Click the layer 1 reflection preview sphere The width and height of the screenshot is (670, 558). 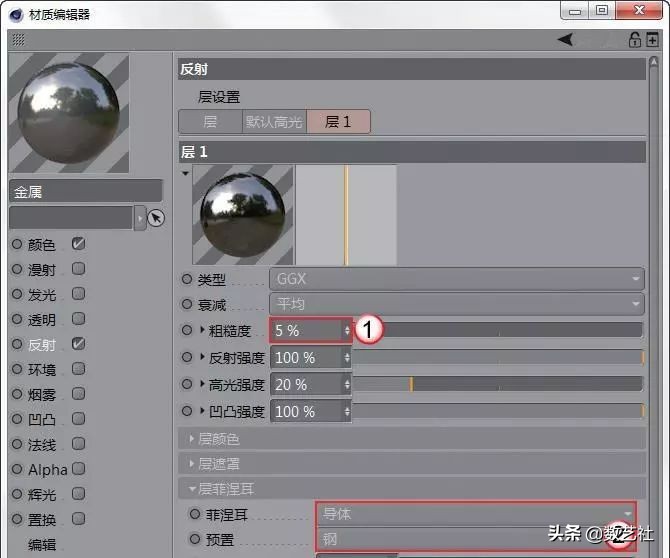pyautogui.click(x=242, y=215)
